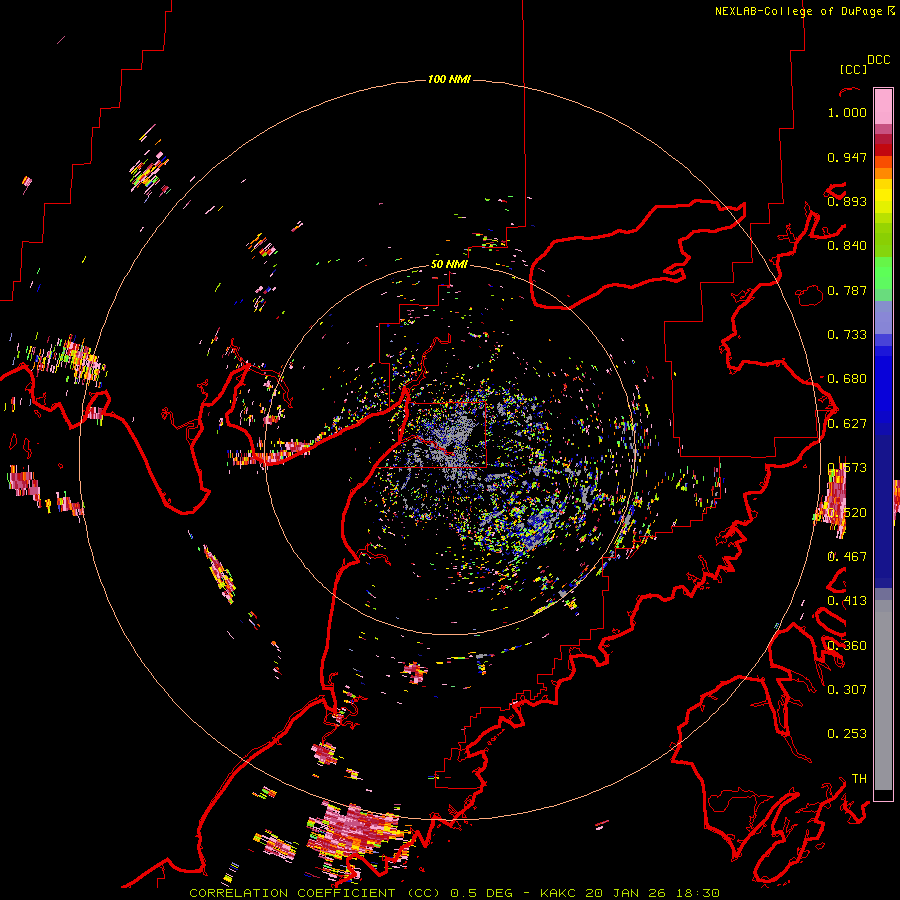
Task: Select the 0.360 scale value
Action: (847, 646)
